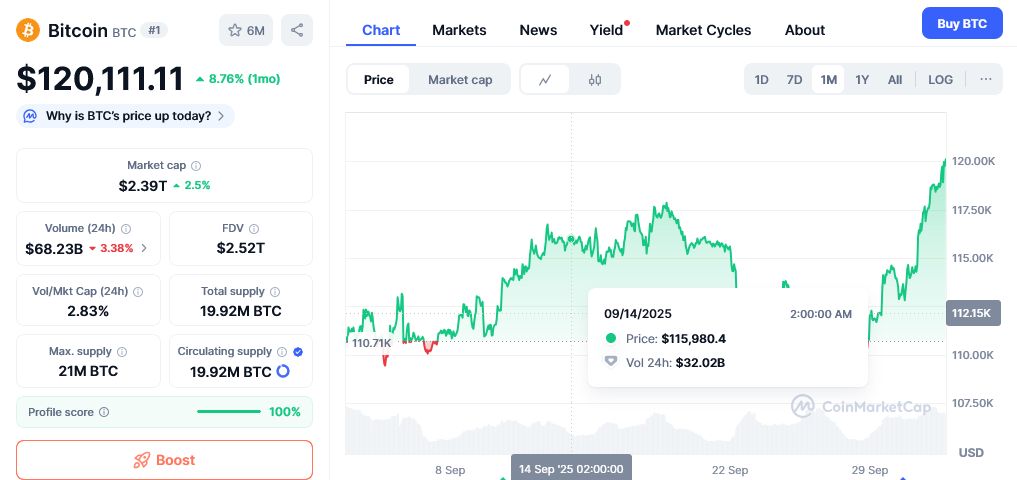Viewport: 1017px width, 480px height.
Task: Click circulating supply verified badge icon
Action: point(298,352)
